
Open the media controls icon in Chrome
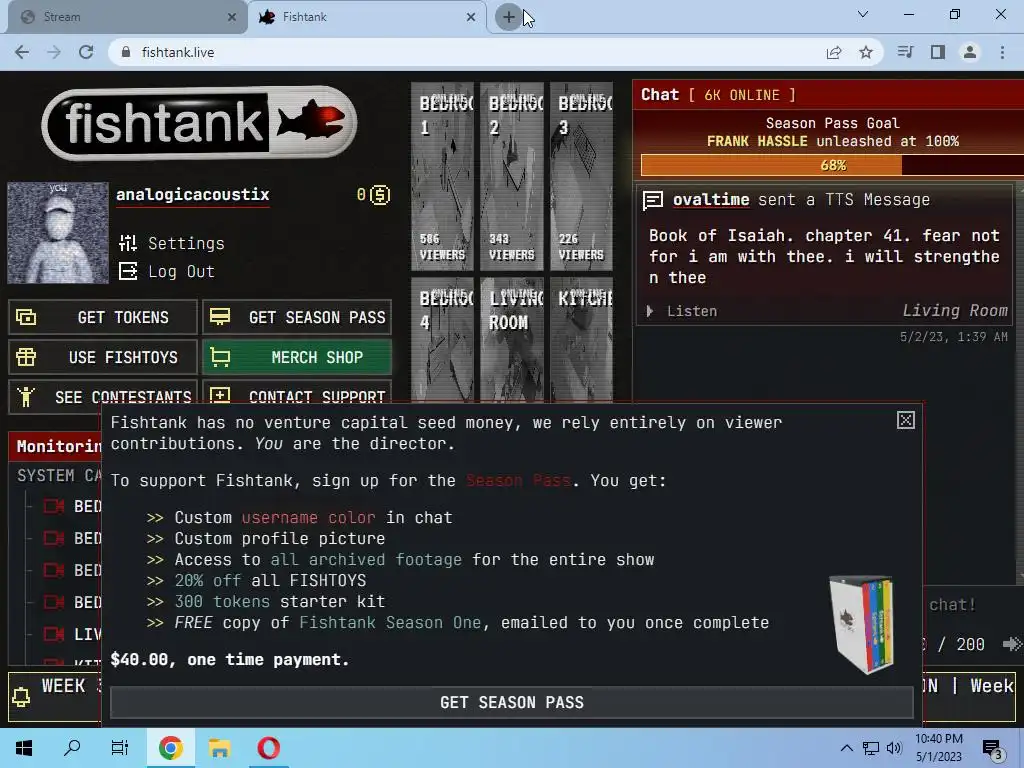pyautogui.click(x=905, y=52)
